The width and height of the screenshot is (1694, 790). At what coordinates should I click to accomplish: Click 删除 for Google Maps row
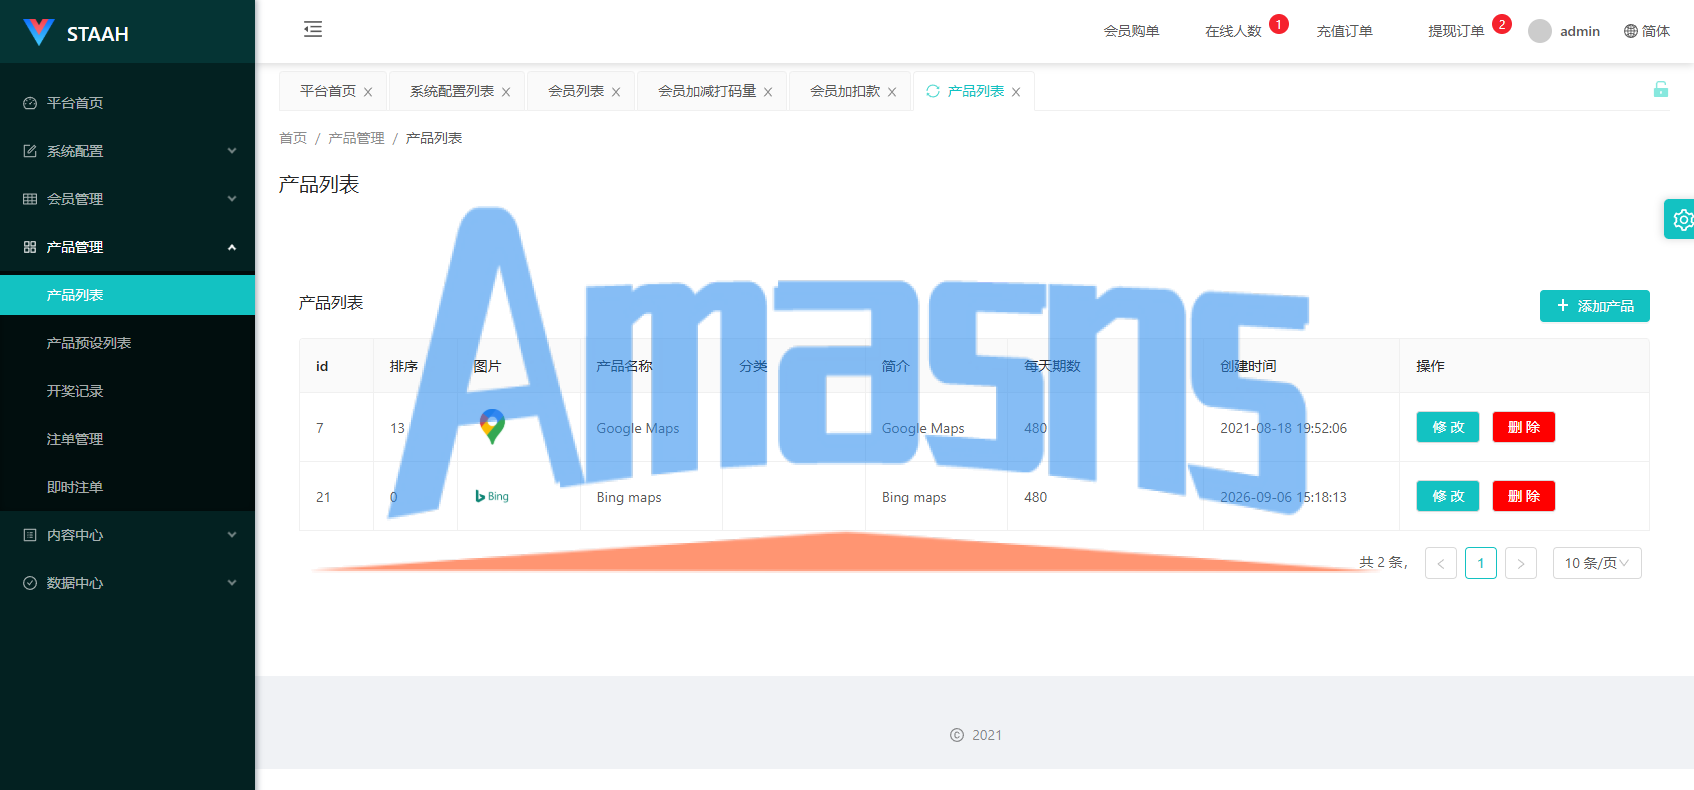pos(1523,427)
